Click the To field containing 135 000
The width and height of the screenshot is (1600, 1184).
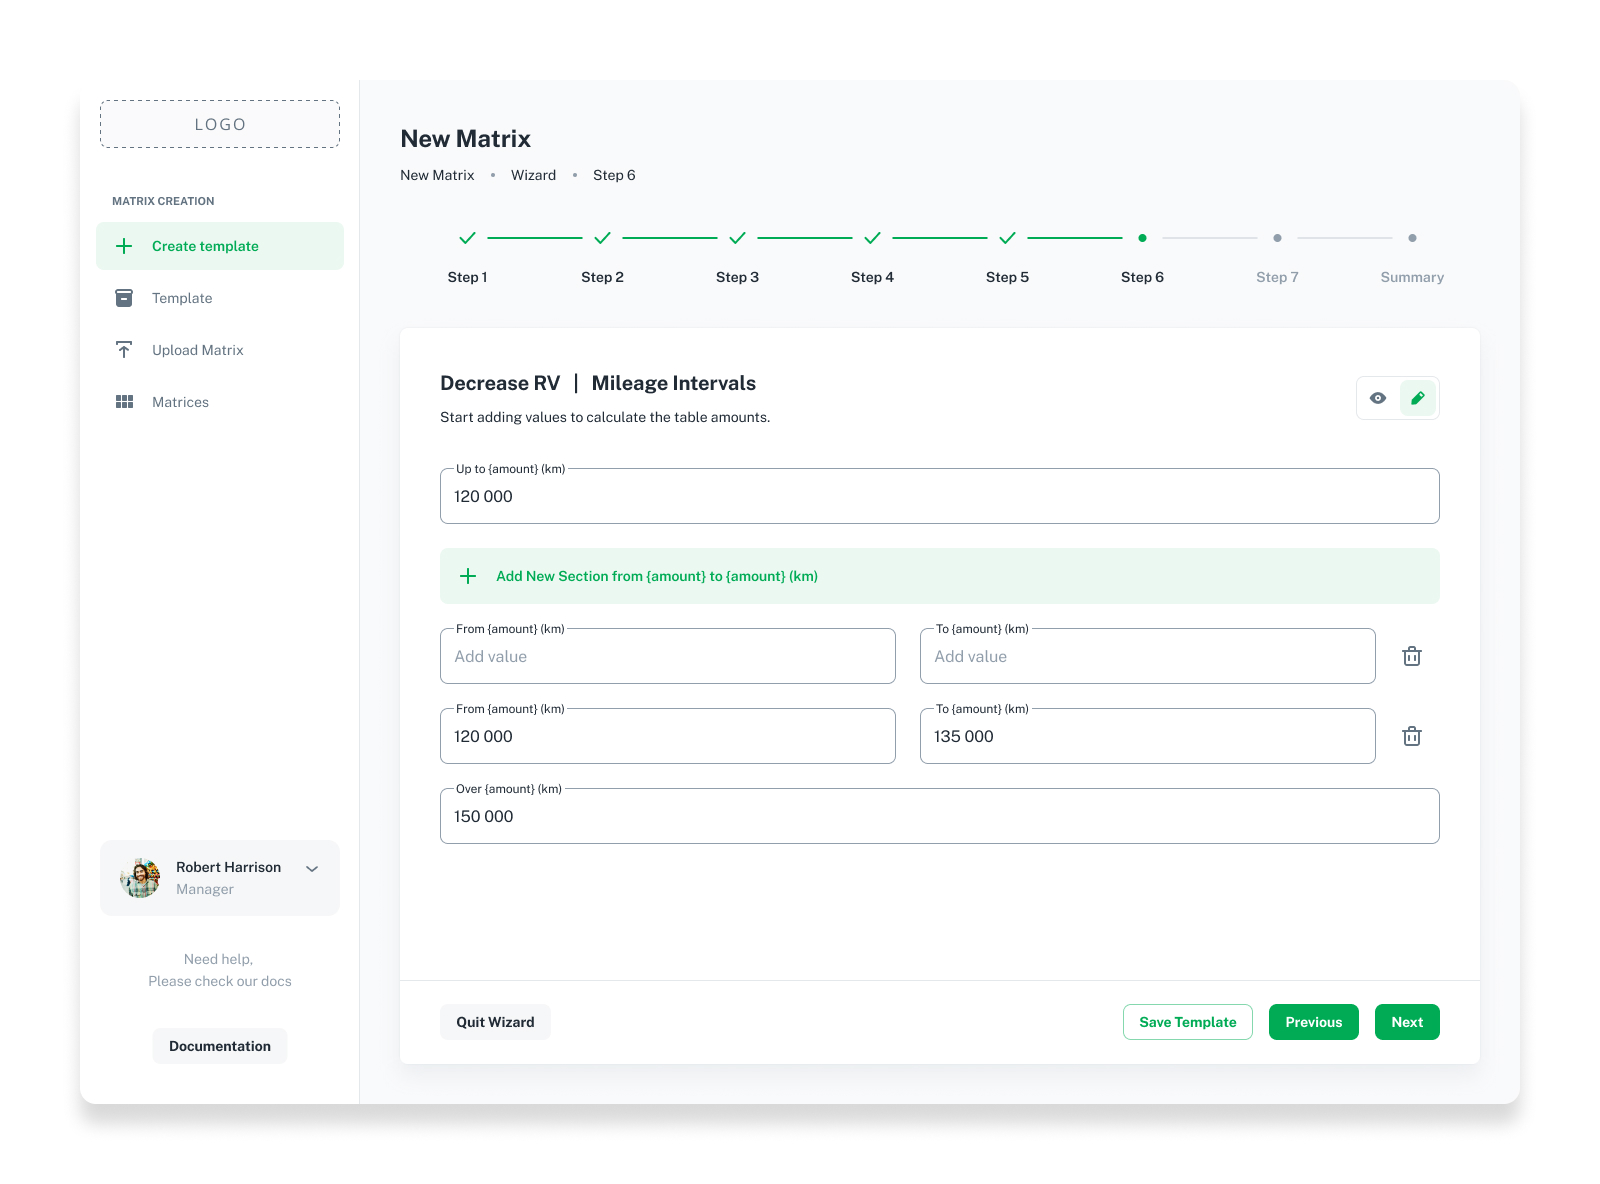[x=1148, y=736]
